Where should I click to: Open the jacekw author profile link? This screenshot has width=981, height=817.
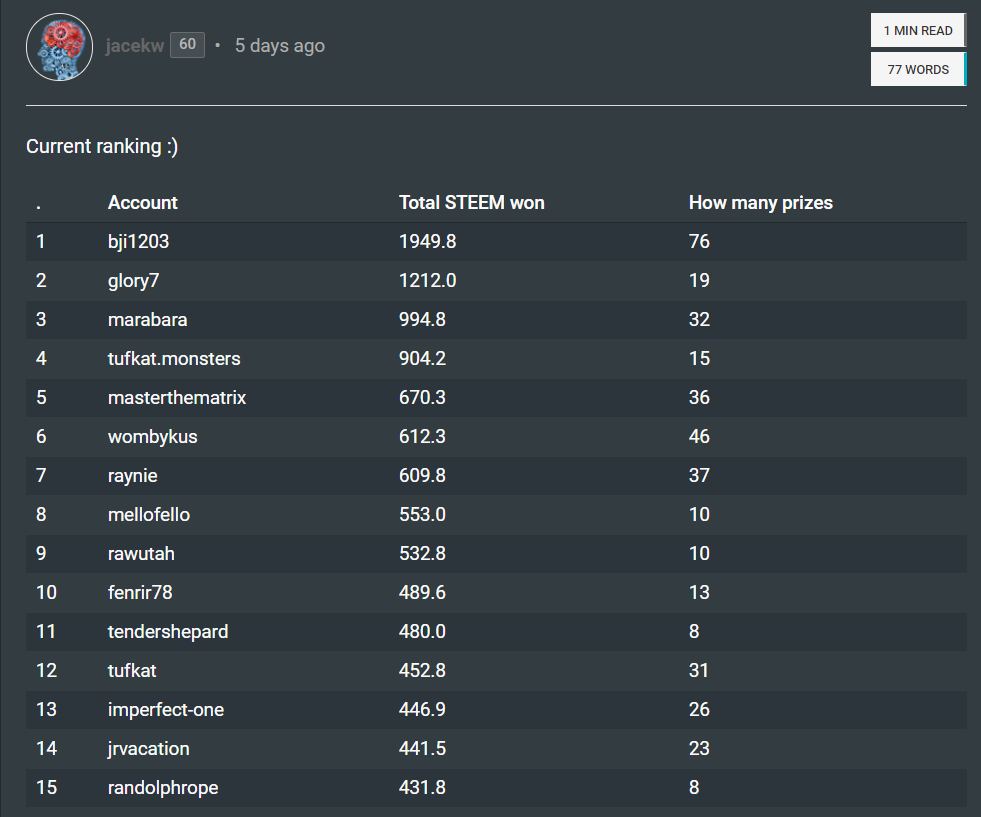pyautogui.click(x=135, y=46)
